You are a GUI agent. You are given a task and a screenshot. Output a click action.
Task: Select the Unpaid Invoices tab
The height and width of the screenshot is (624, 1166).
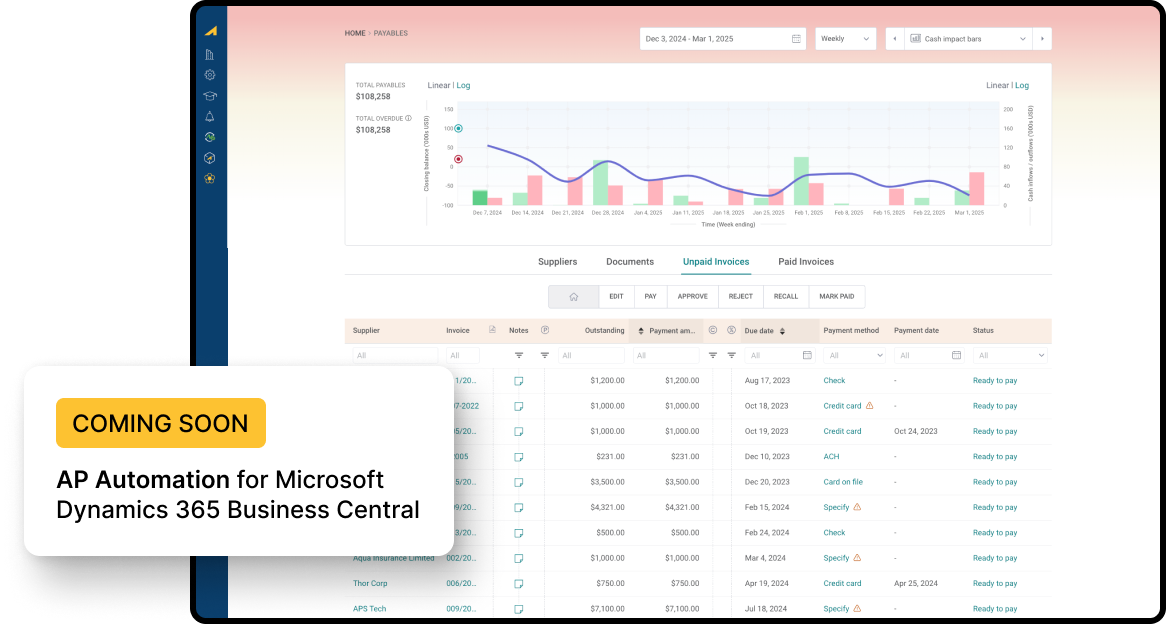coord(716,262)
